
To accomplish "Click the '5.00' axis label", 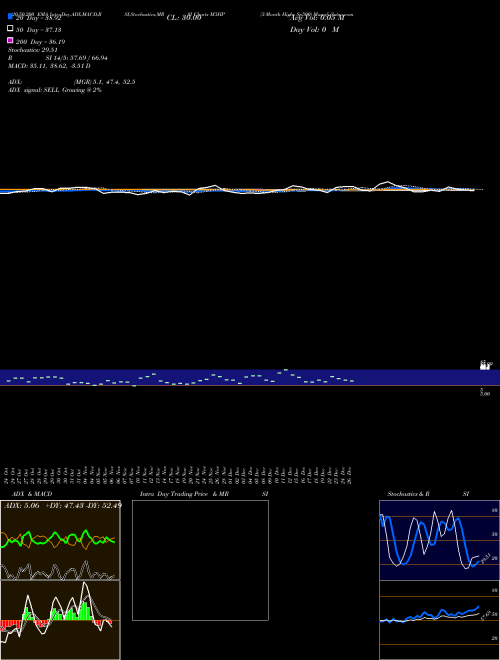I will click(485, 394).
